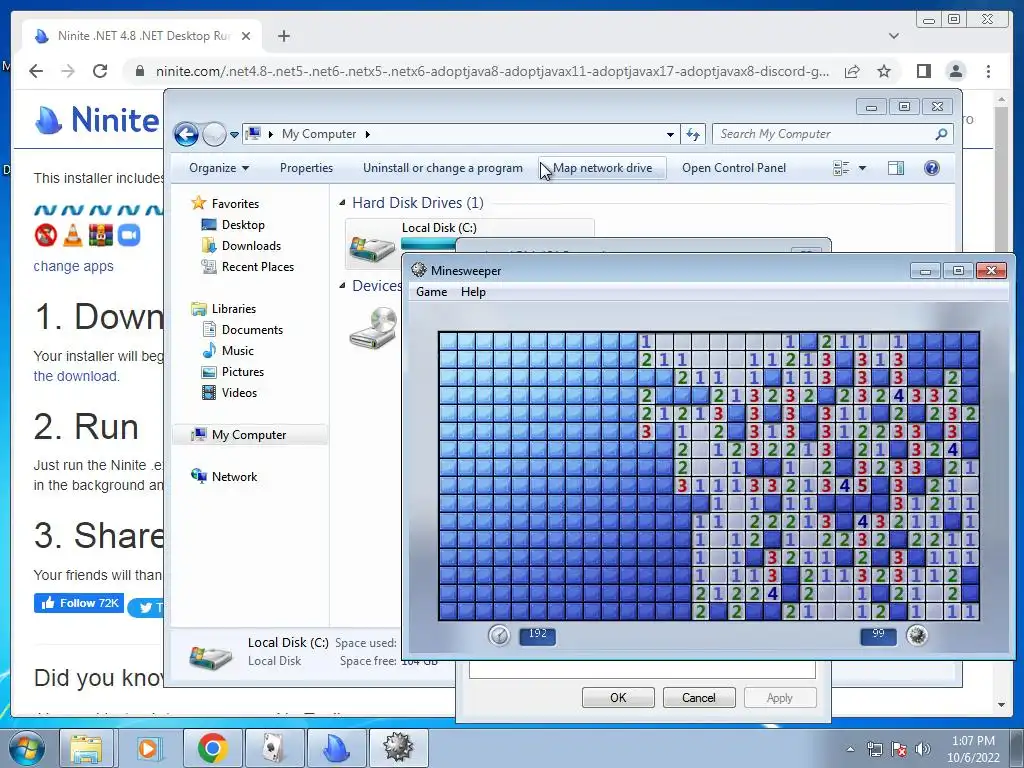
Task: Click the search magnifier in My Computer
Action: (x=941, y=134)
